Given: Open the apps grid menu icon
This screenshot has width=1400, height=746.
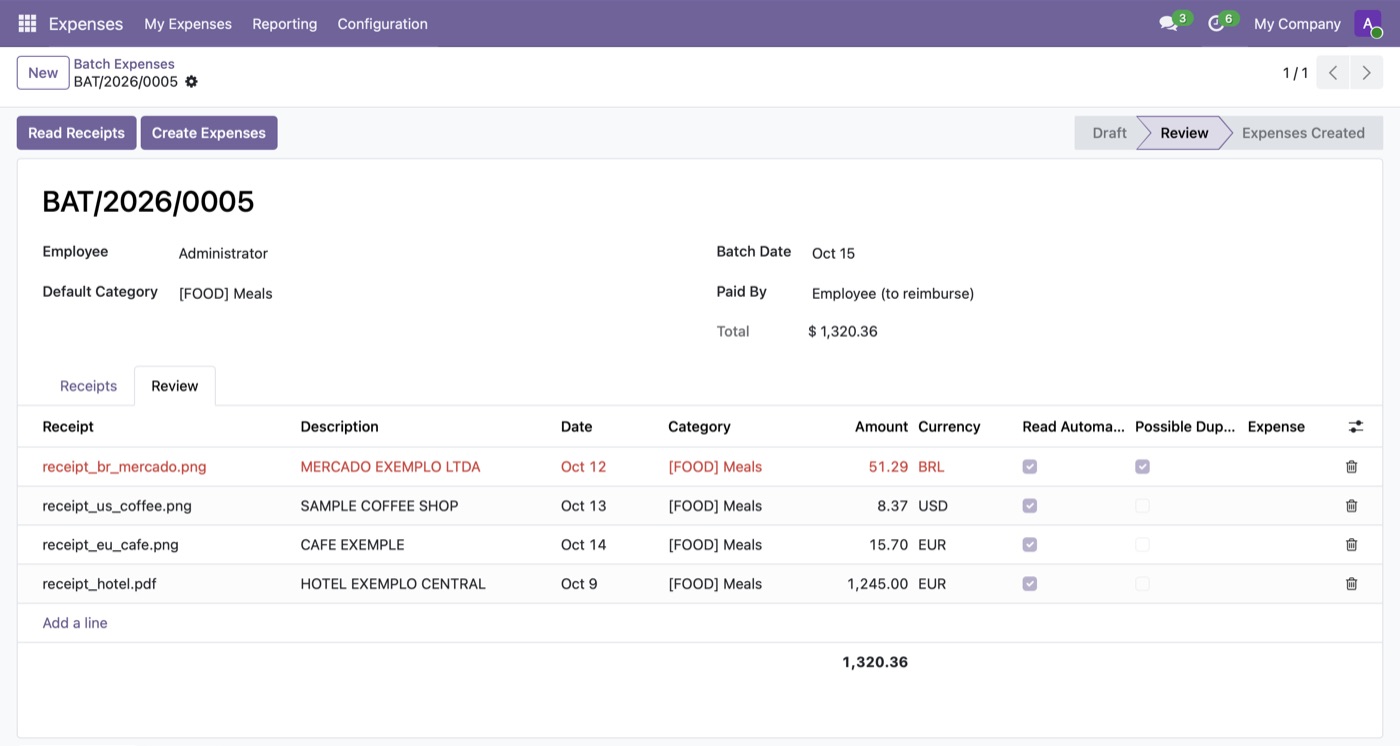Looking at the screenshot, I should 27,23.
